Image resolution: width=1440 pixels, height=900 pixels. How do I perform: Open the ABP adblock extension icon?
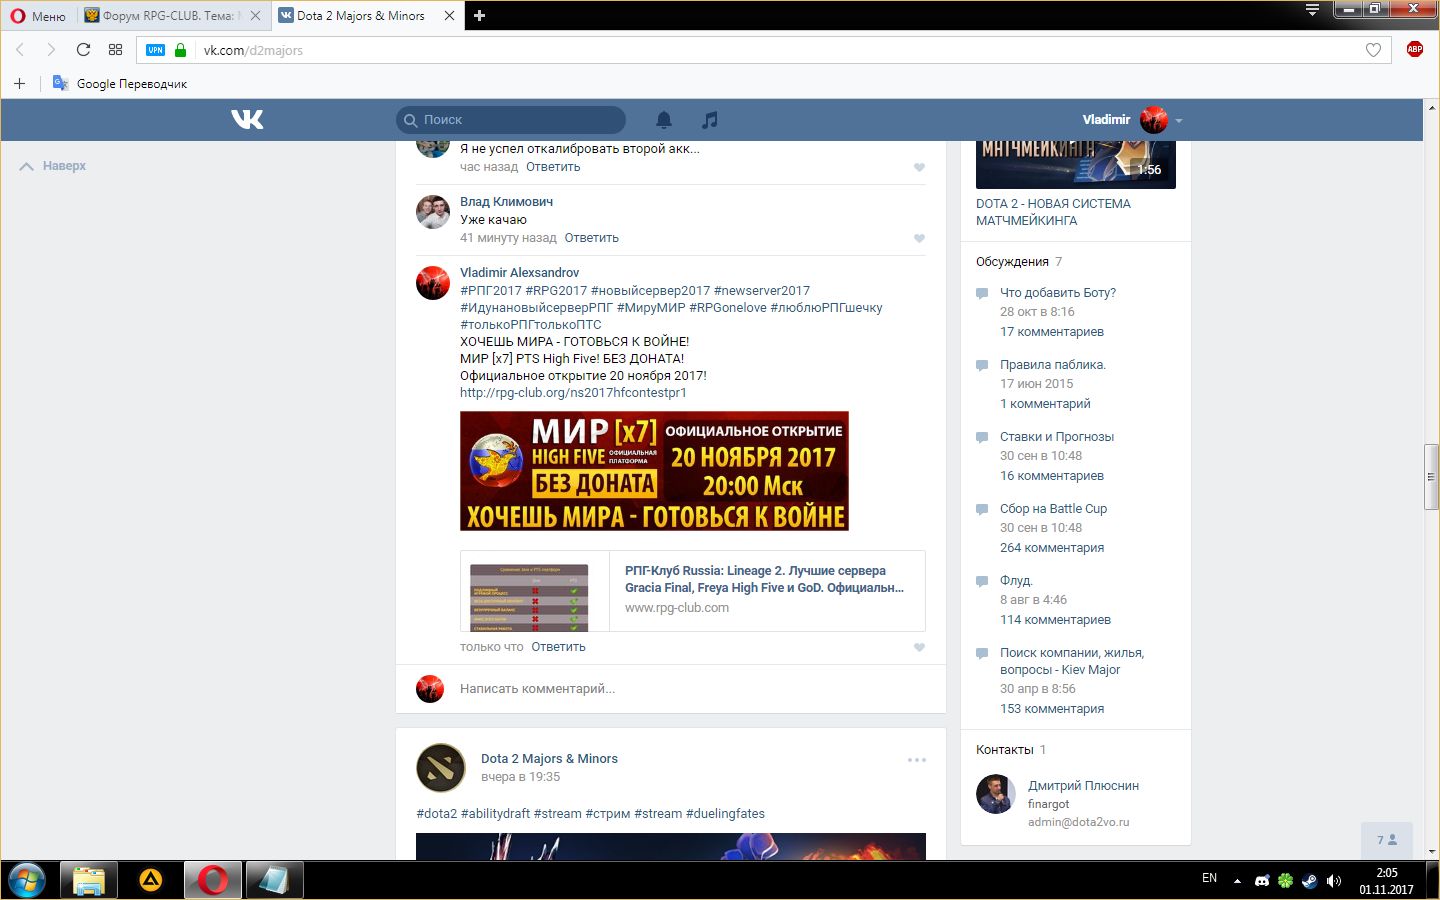coord(1414,49)
